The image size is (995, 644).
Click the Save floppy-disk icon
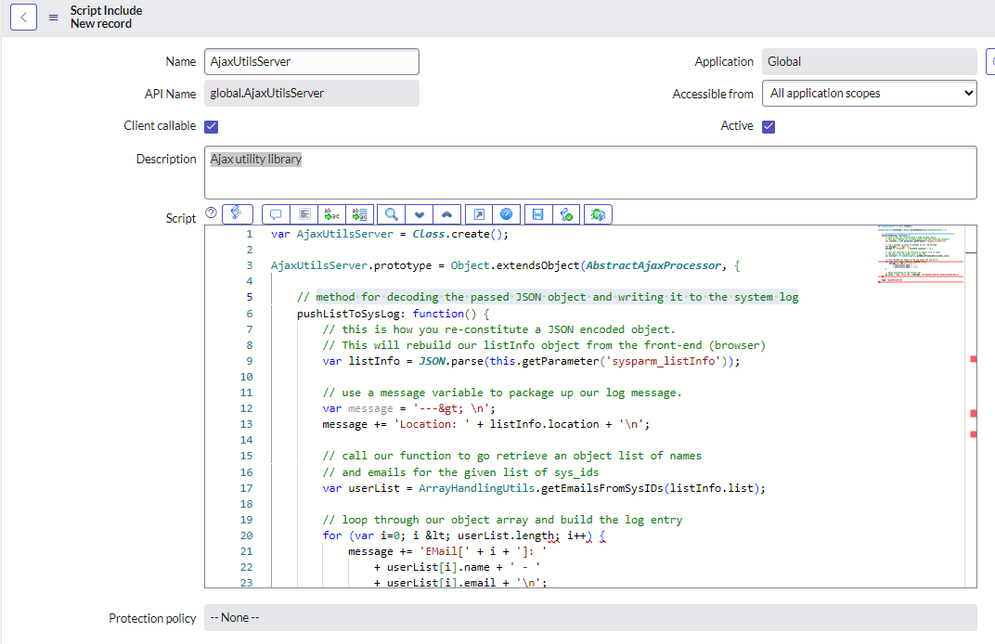tap(538, 214)
